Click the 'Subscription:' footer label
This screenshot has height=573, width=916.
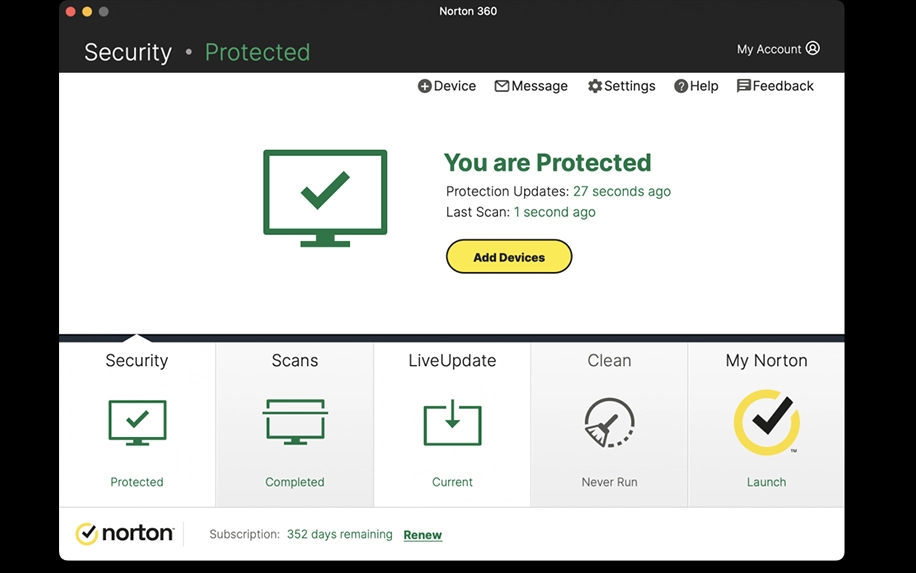pyautogui.click(x=244, y=534)
